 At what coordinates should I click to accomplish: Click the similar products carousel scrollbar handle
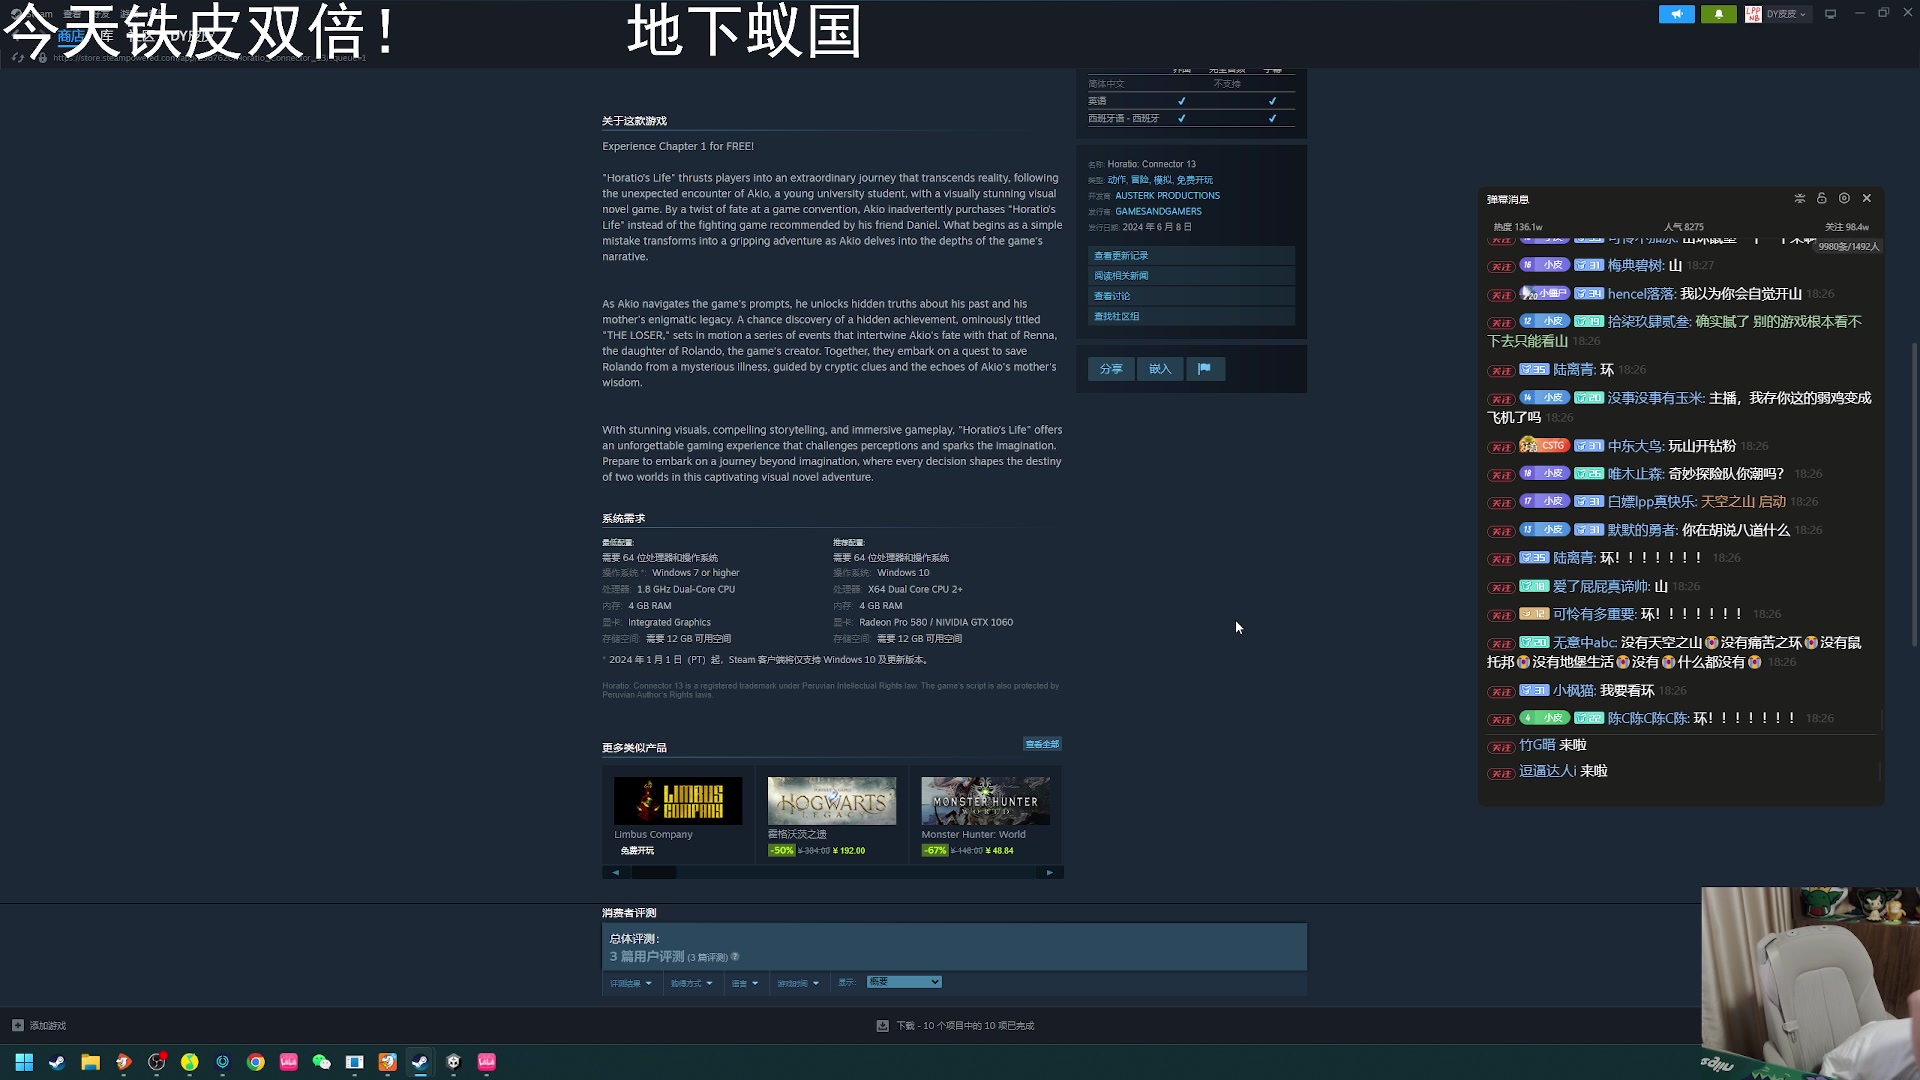[x=654, y=873]
